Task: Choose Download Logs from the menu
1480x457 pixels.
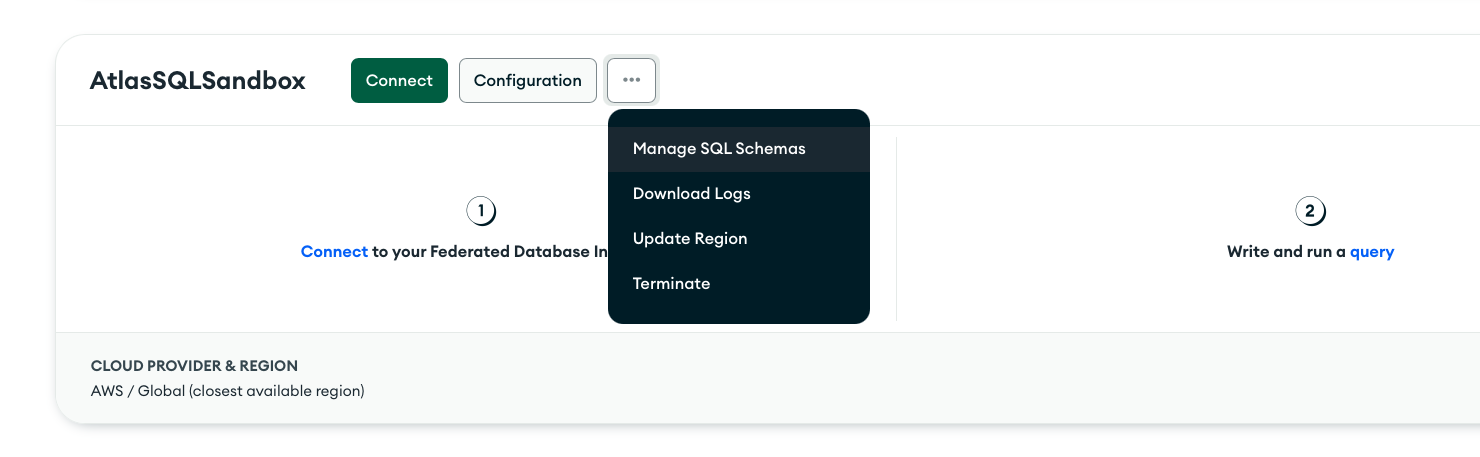Action: [739, 194]
